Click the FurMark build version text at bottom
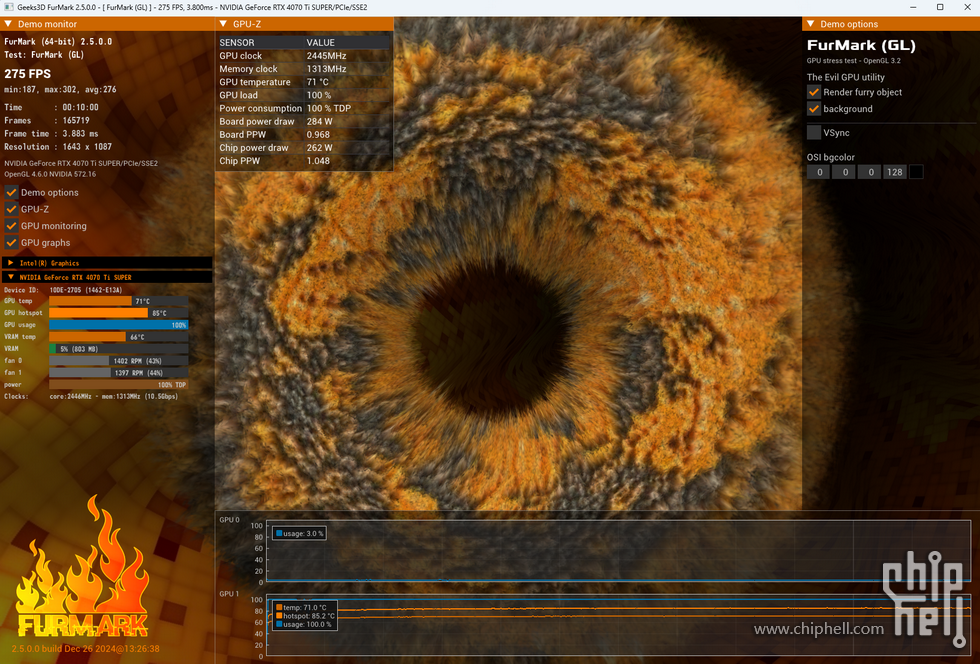The image size is (980, 664). [x=86, y=649]
